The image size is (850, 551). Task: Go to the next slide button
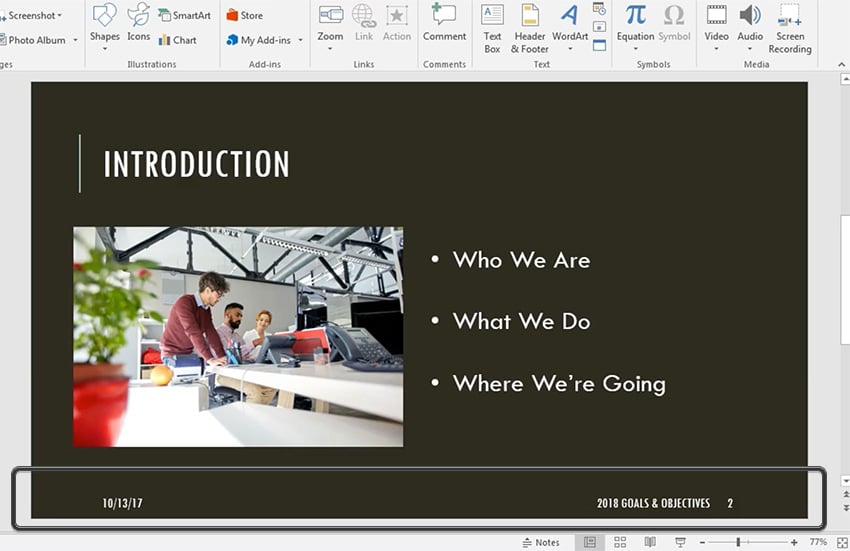tap(846, 508)
